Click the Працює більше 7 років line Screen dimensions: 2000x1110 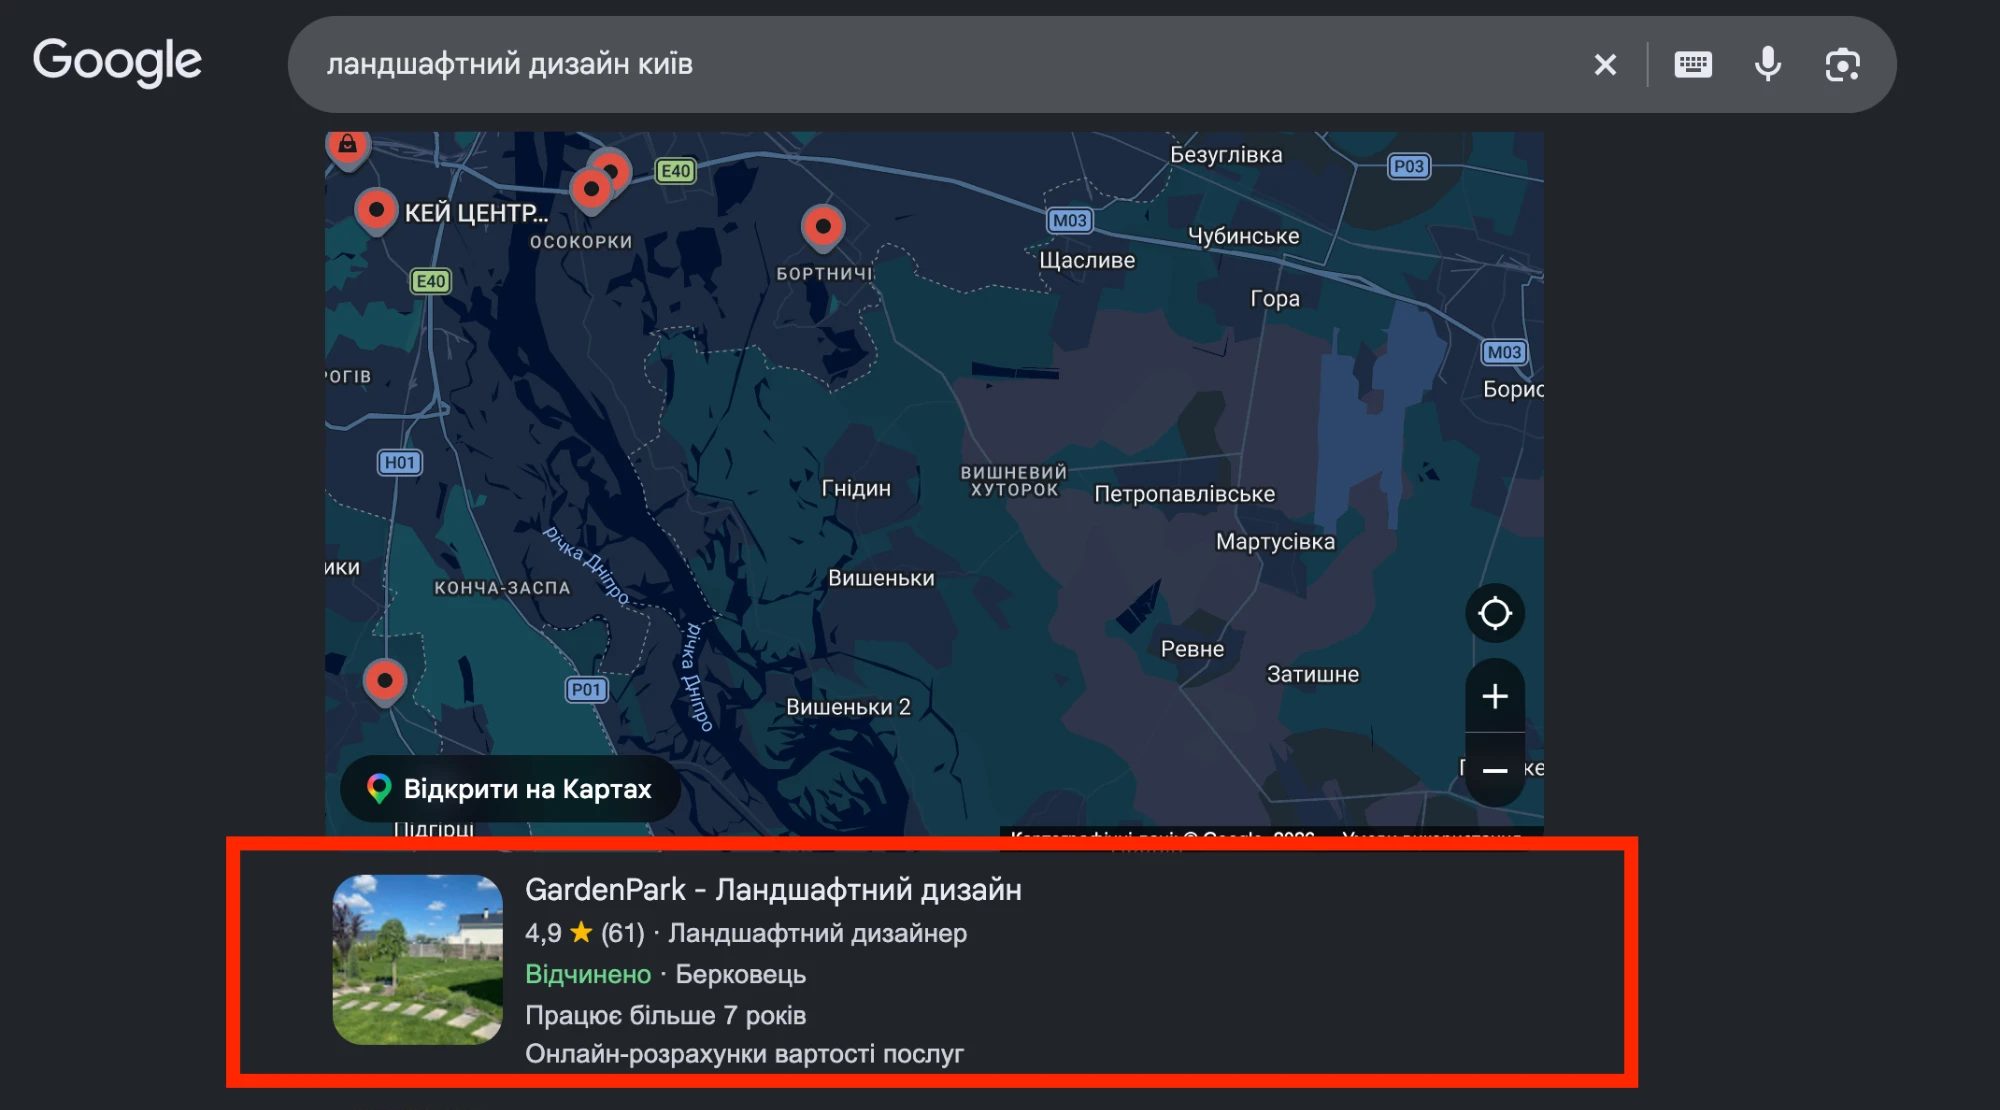pos(666,1015)
